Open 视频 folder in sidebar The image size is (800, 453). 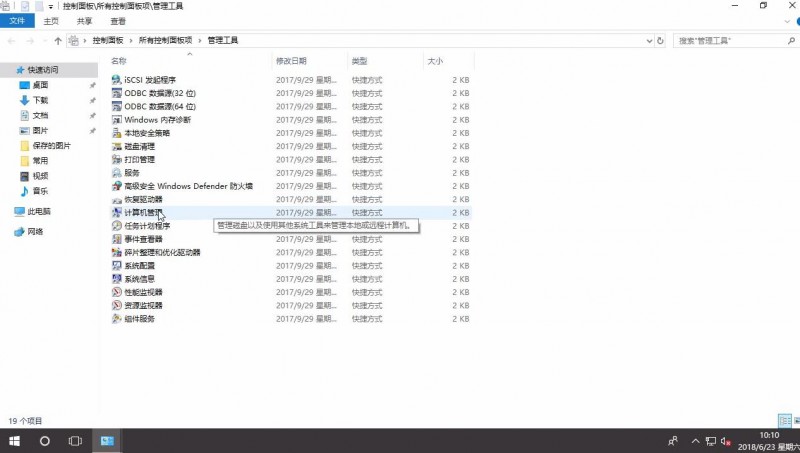click(40, 176)
